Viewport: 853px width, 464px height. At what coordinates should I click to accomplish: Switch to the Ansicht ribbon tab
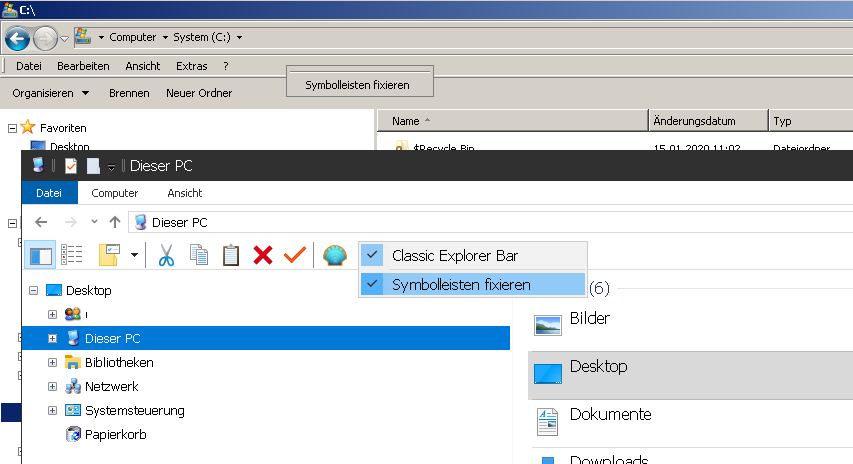click(184, 193)
